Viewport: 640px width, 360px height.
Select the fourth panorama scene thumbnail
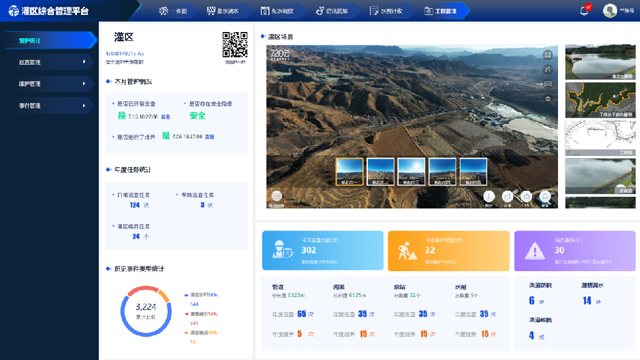click(442, 172)
